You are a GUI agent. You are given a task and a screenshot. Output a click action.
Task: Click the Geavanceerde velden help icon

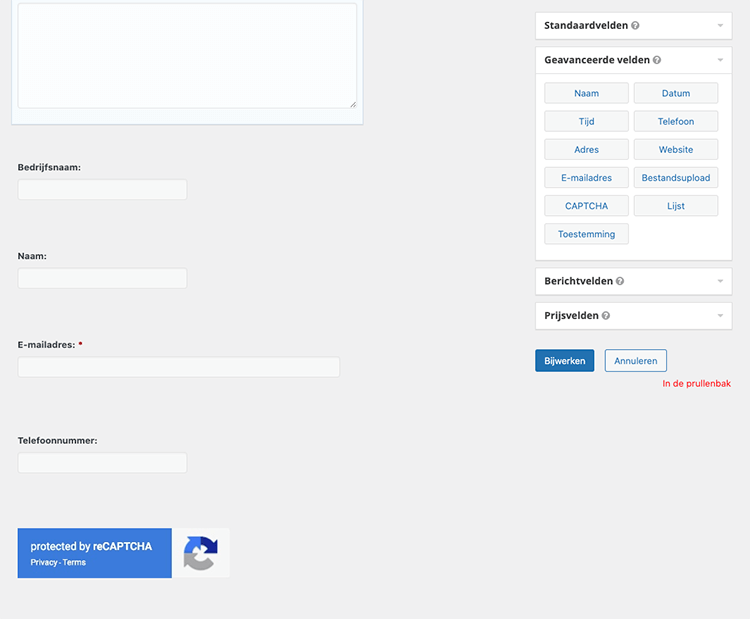pos(657,60)
